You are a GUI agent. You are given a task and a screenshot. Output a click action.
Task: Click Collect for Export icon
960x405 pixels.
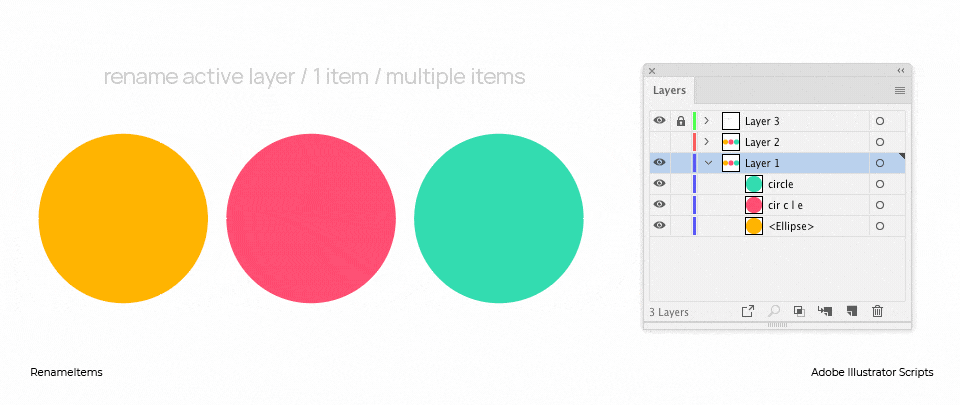click(x=748, y=311)
